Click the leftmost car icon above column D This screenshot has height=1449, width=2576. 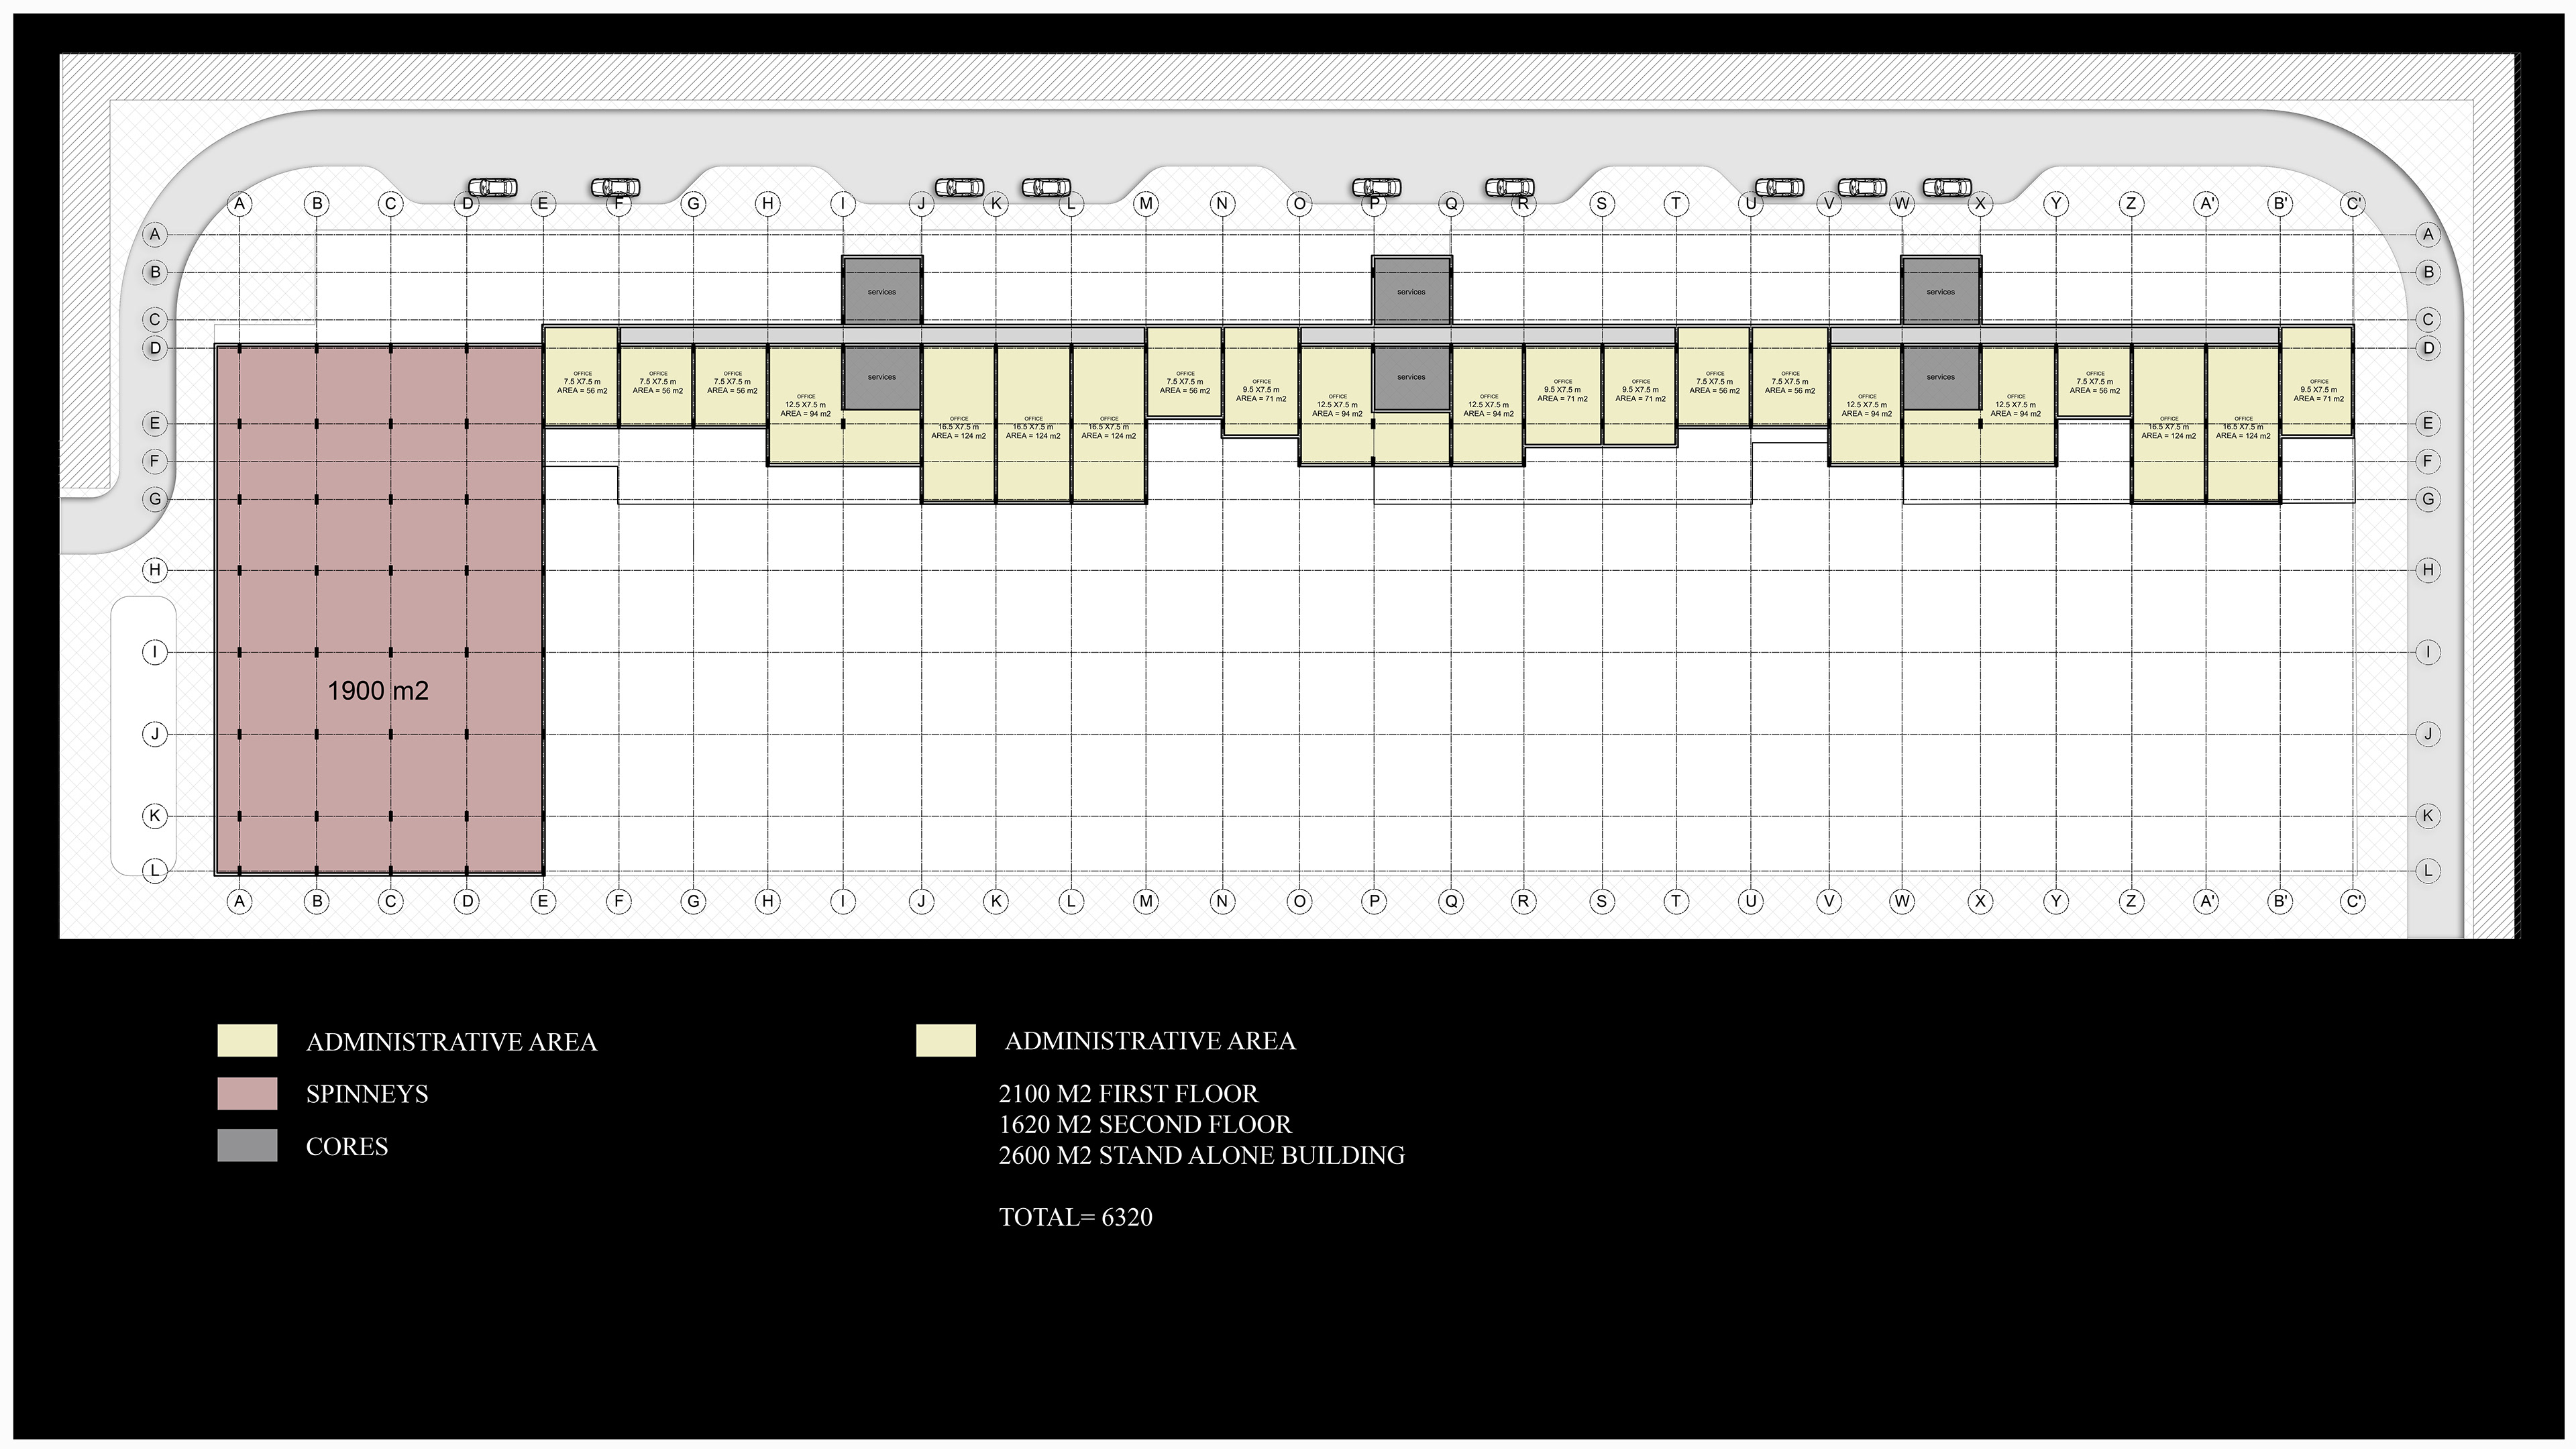[x=493, y=187]
